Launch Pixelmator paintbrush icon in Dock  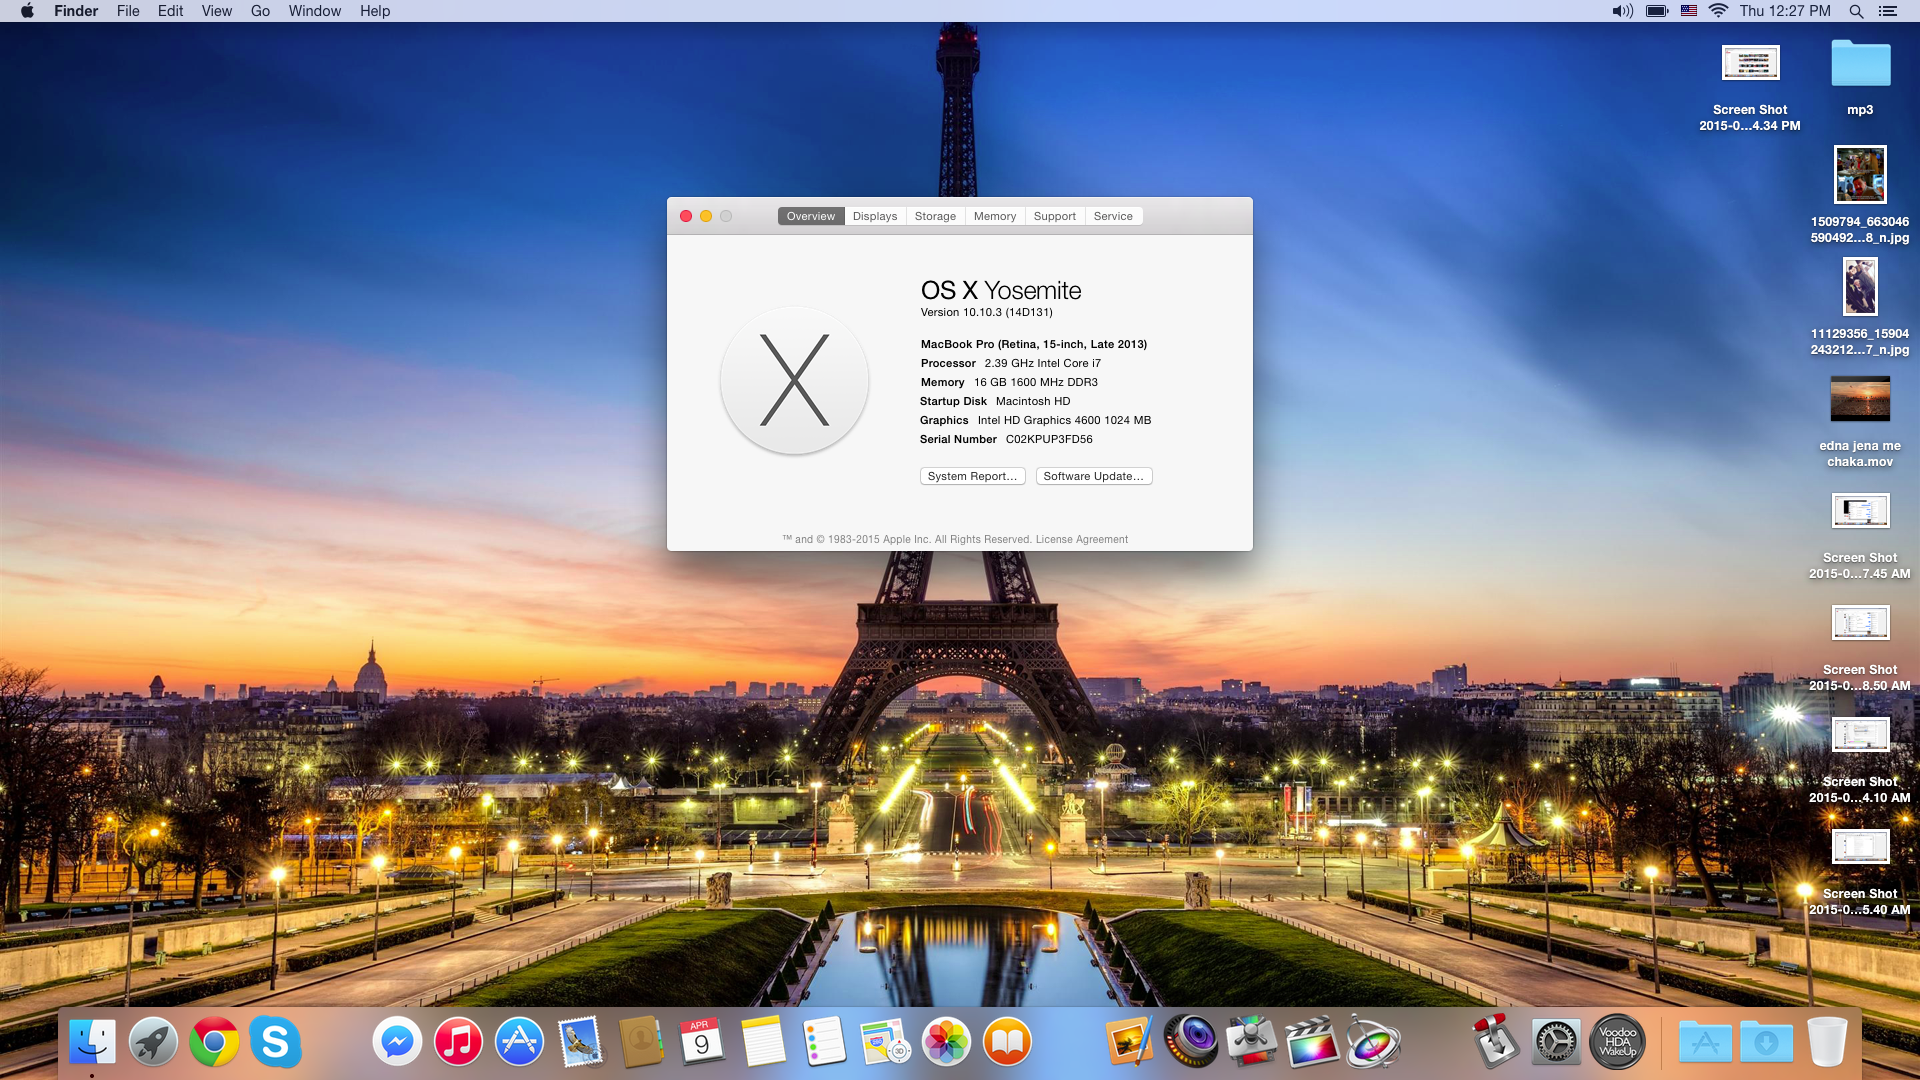pyautogui.click(x=1129, y=1042)
